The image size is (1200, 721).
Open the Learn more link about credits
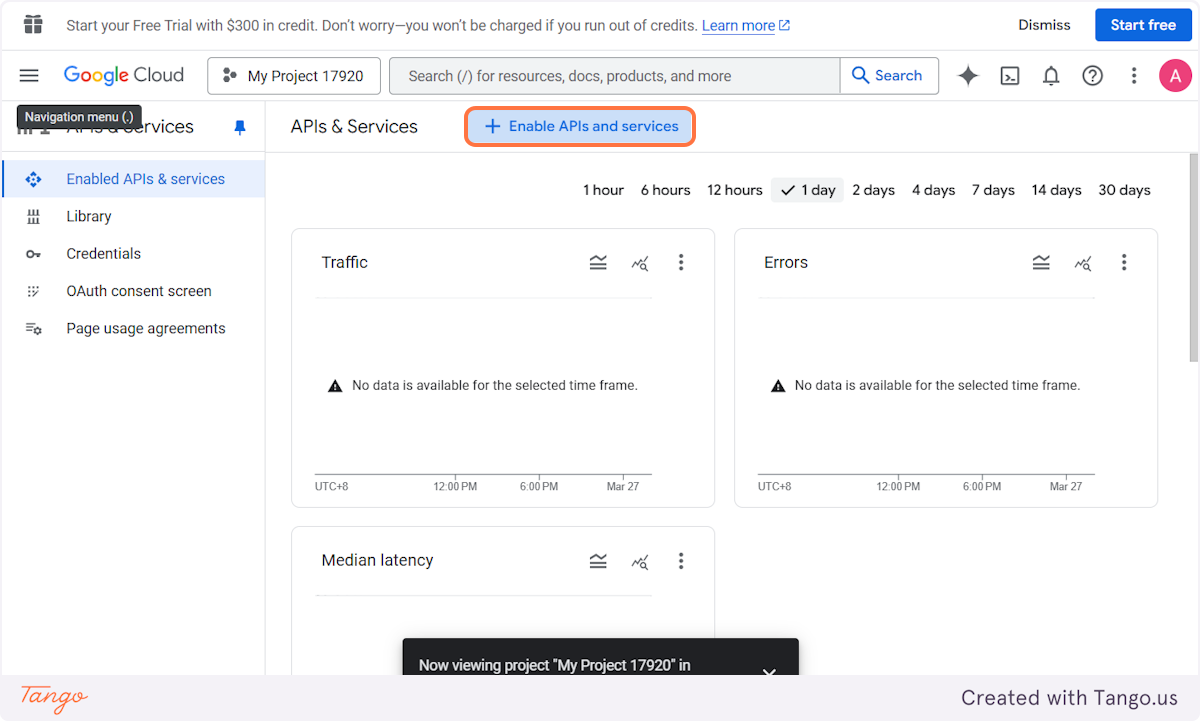tap(739, 25)
